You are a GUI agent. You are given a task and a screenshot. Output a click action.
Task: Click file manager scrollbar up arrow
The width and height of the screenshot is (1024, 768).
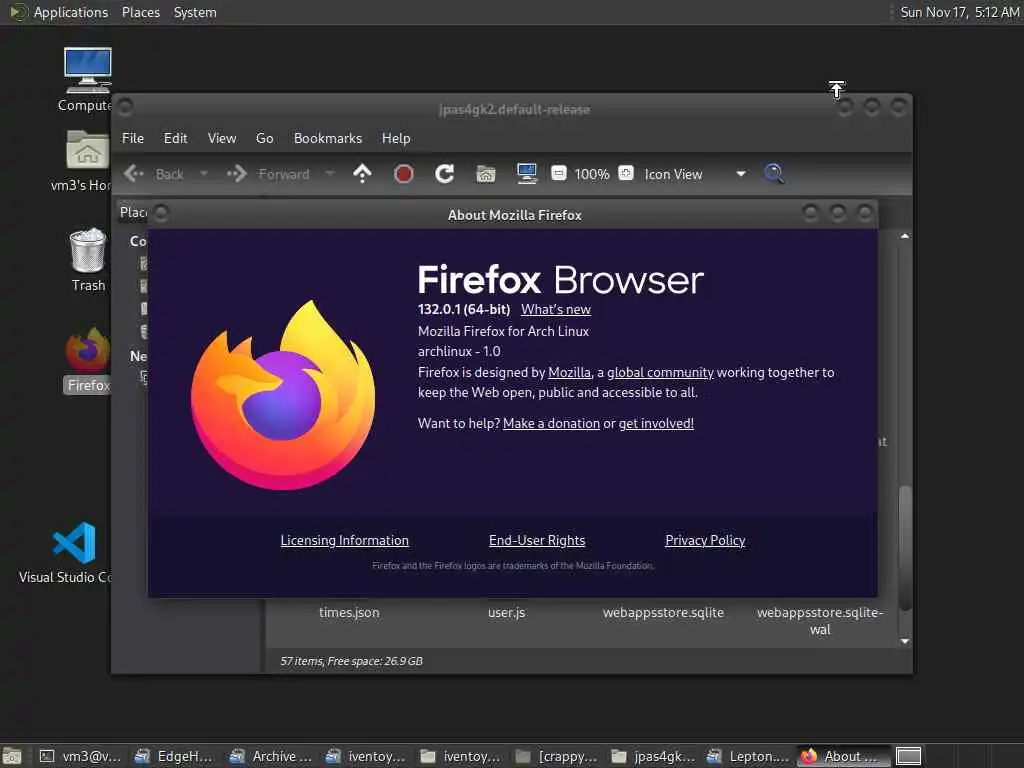pyautogui.click(x=904, y=236)
